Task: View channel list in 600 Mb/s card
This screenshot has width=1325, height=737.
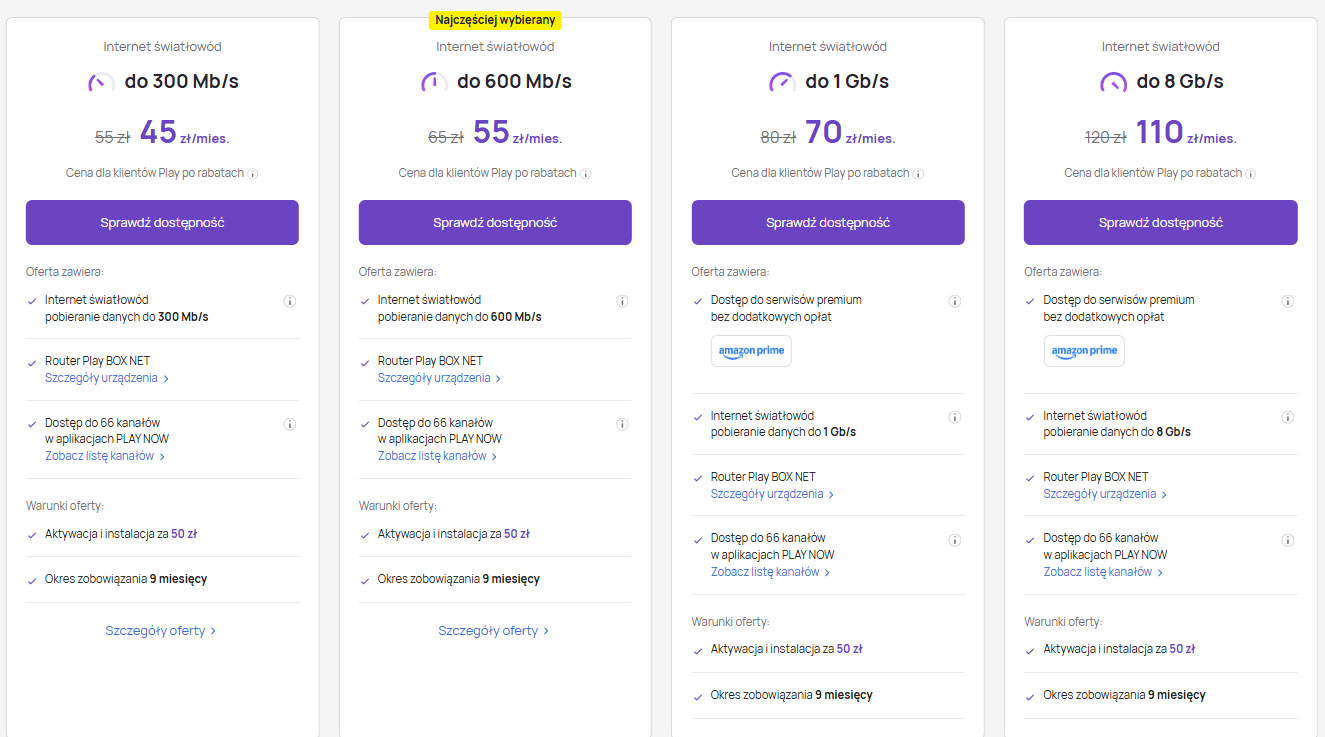Action: click(x=438, y=456)
